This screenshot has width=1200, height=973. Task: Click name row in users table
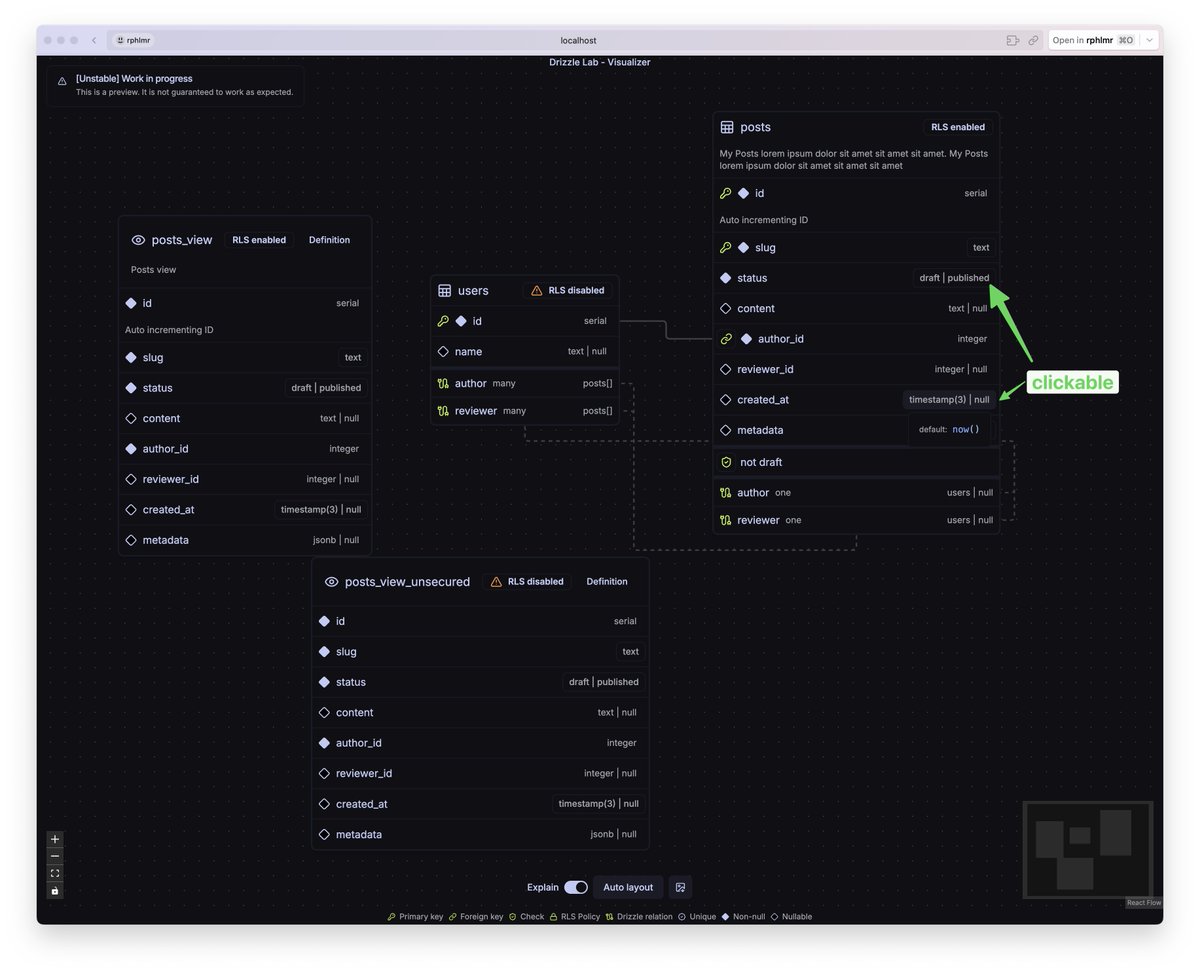[525, 352]
